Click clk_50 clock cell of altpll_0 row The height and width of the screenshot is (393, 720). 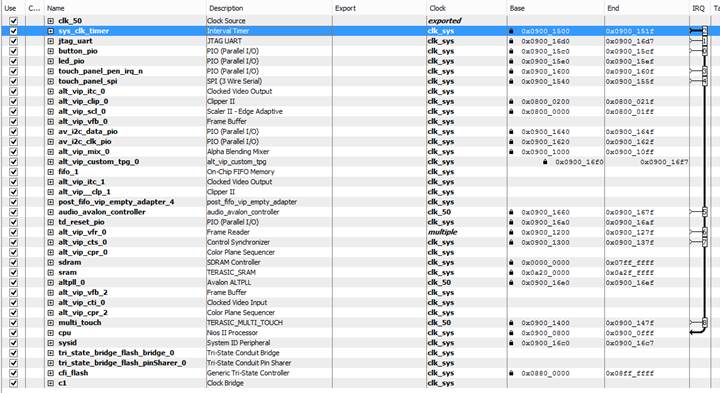pos(439,282)
